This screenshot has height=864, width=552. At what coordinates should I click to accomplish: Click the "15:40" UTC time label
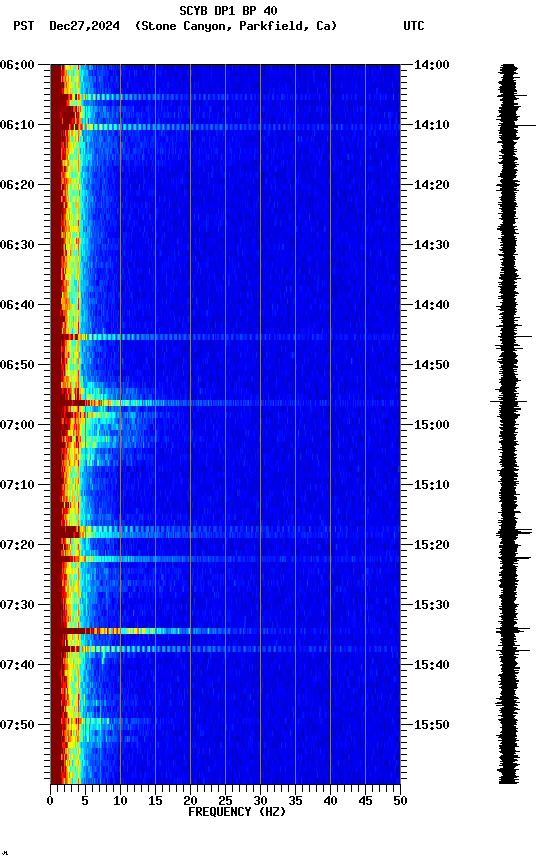[x=432, y=665]
